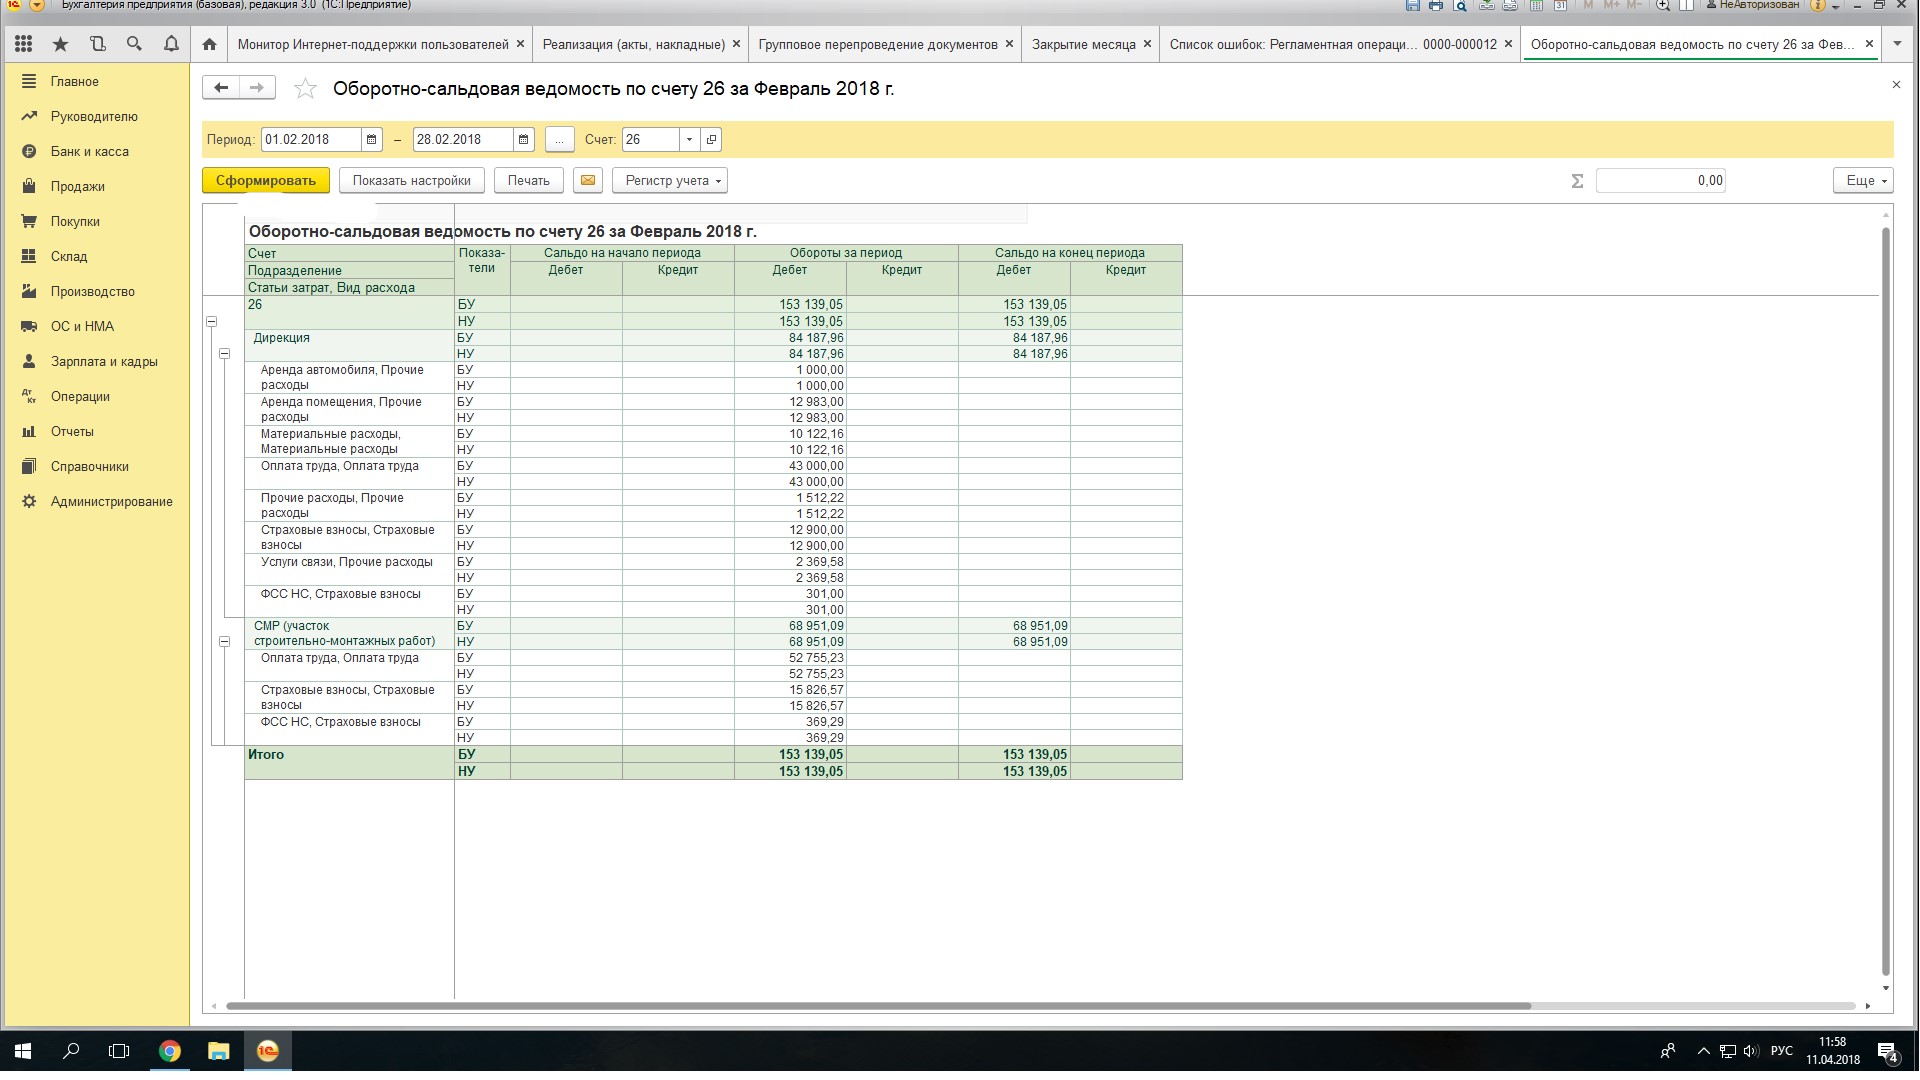Open the sections menu grid icon
This screenshot has height=1080, width=1920.
(x=24, y=44)
